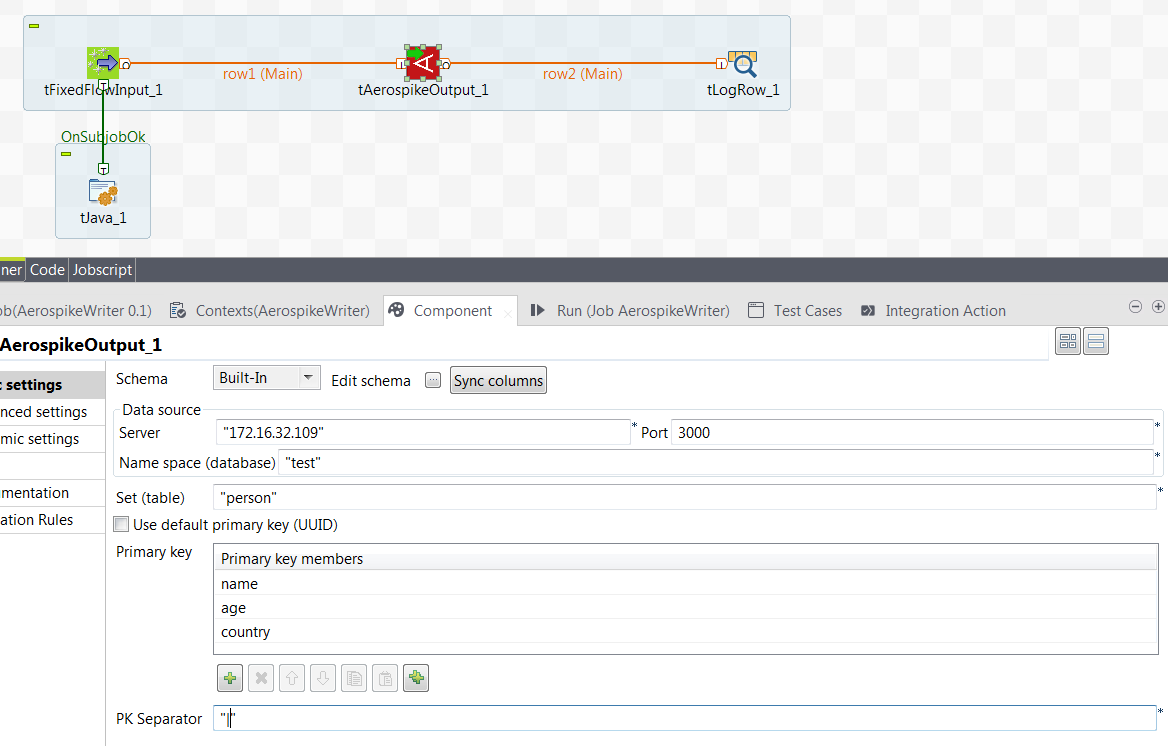This screenshot has height=746, width=1168.
Task: Close the Component tab with X
Action: pos(508,314)
